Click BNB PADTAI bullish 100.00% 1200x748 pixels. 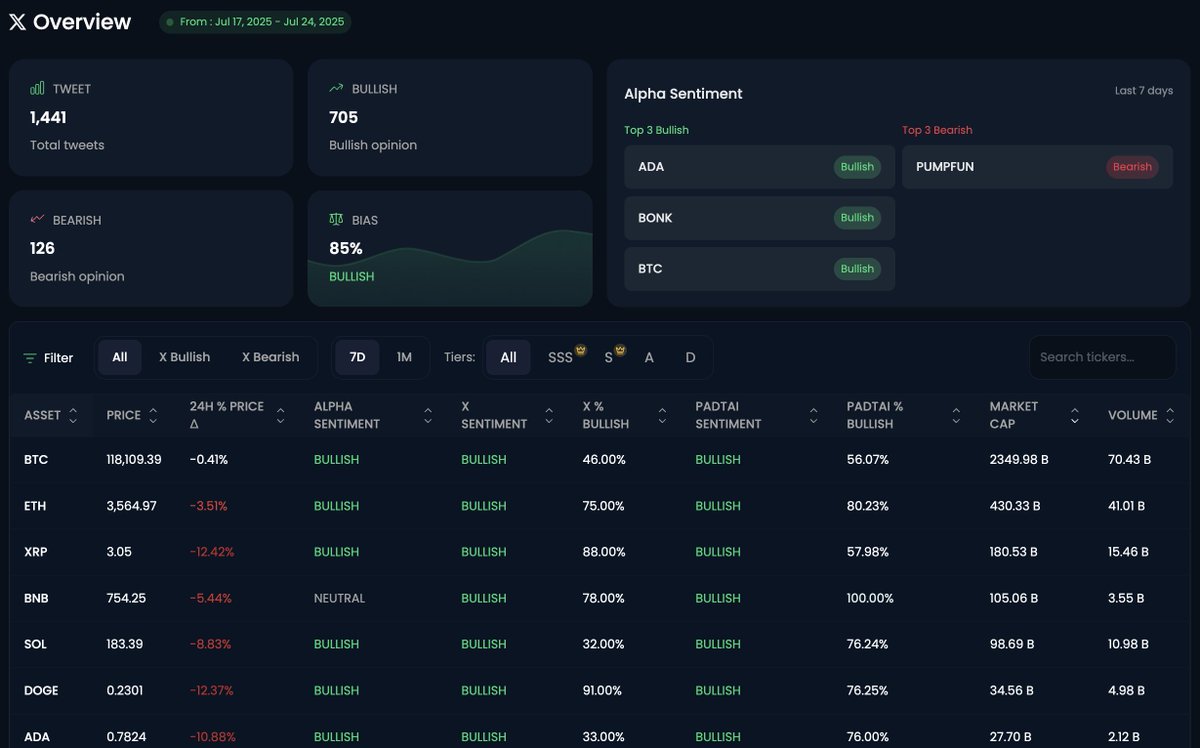[x=871, y=598]
